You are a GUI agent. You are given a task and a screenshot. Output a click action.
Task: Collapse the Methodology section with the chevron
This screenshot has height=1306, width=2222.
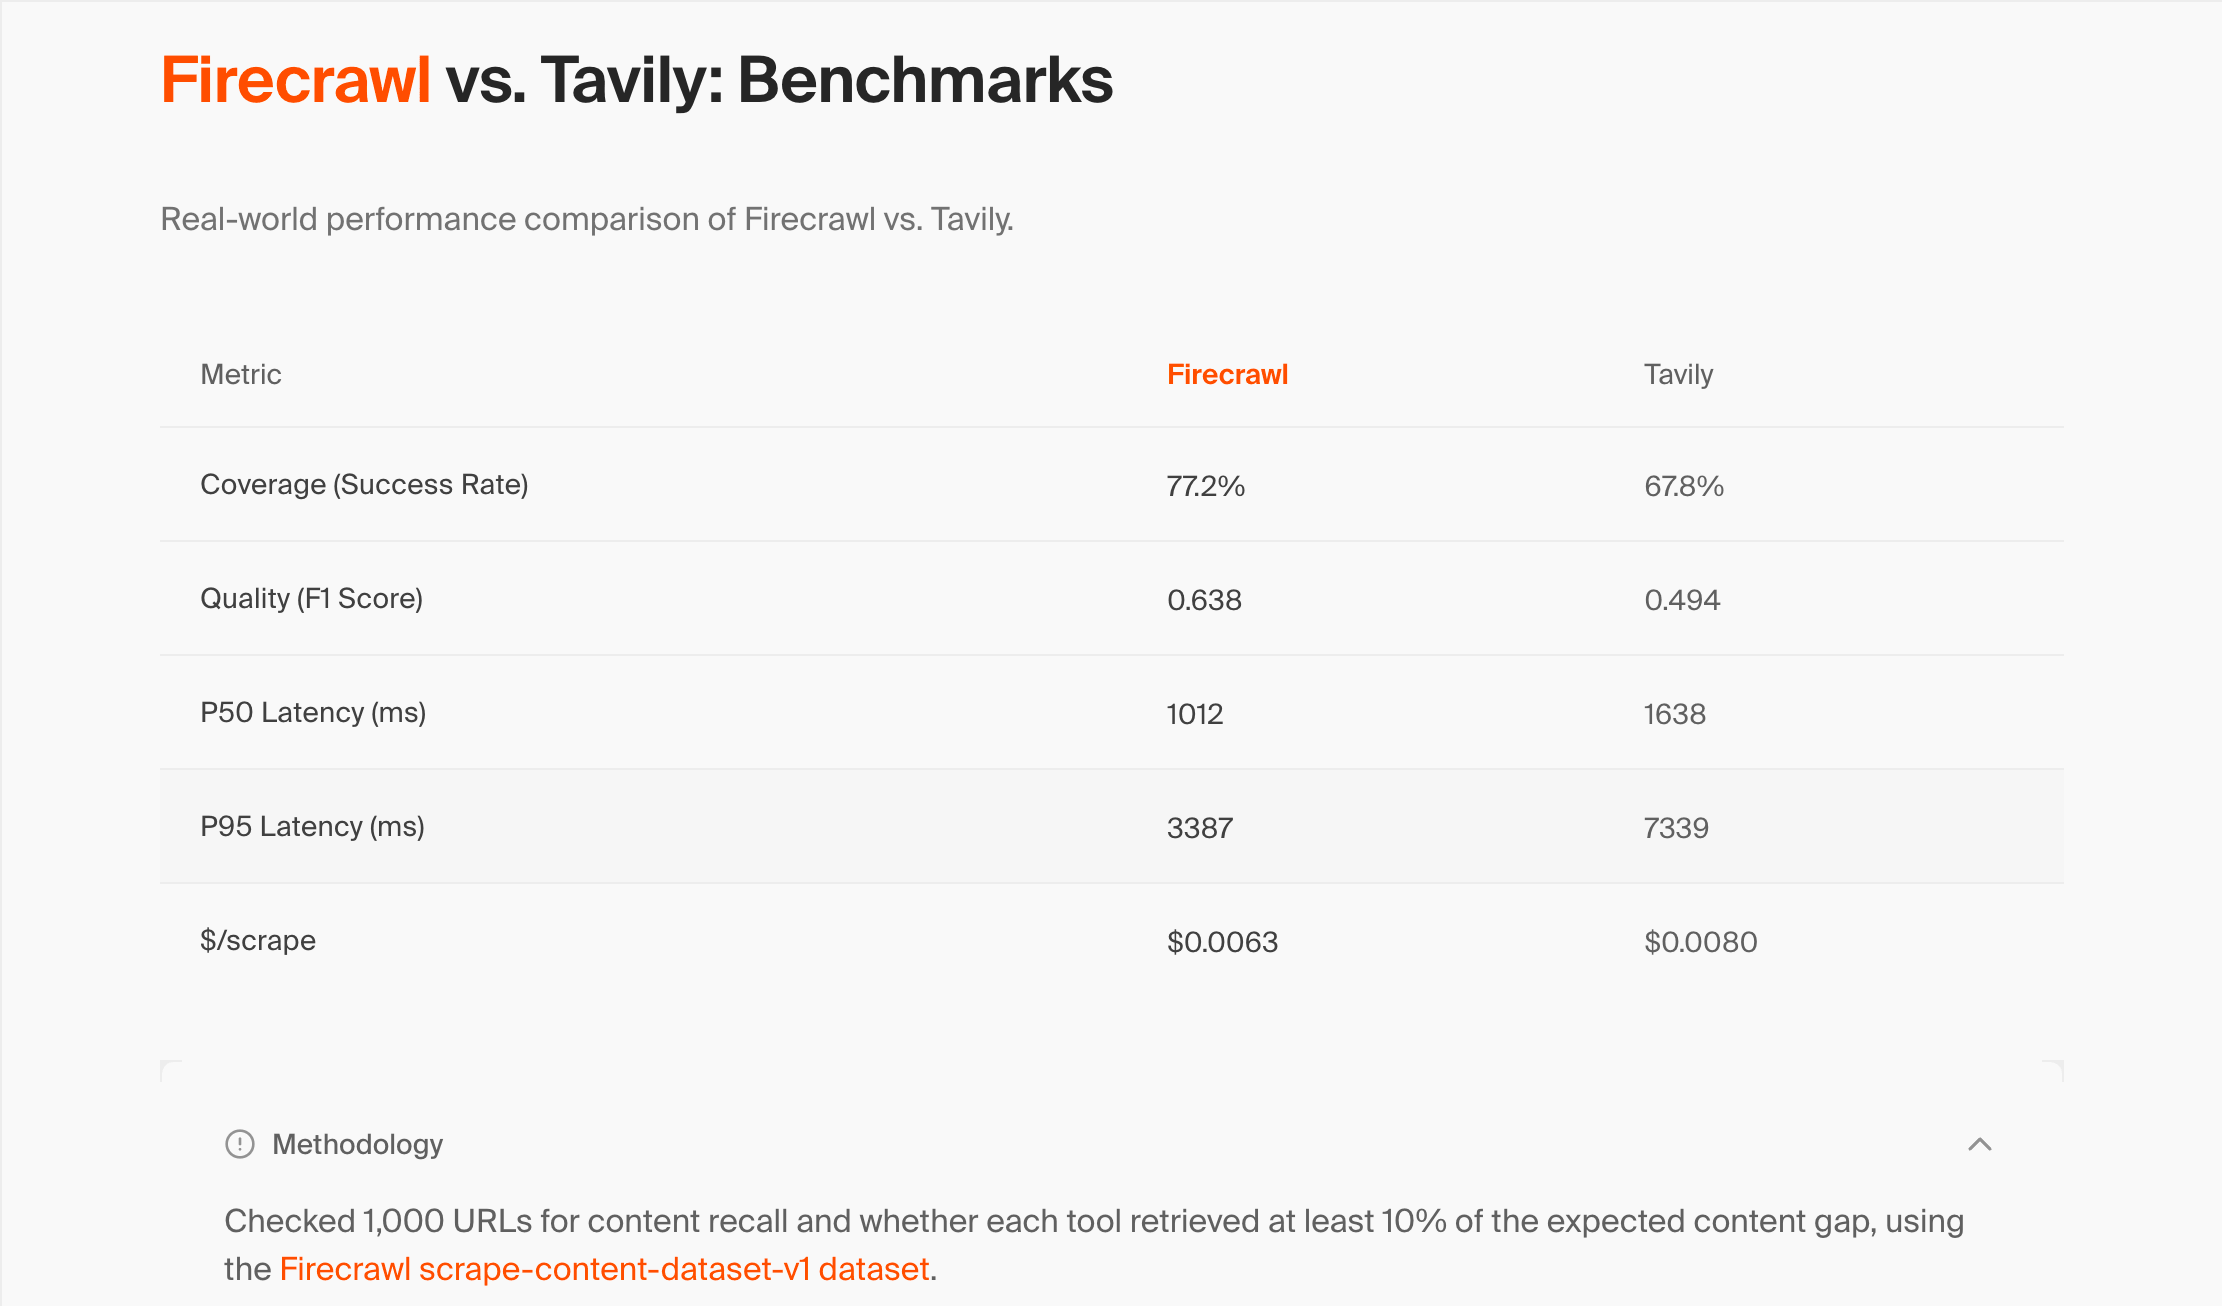point(1979,1144)
